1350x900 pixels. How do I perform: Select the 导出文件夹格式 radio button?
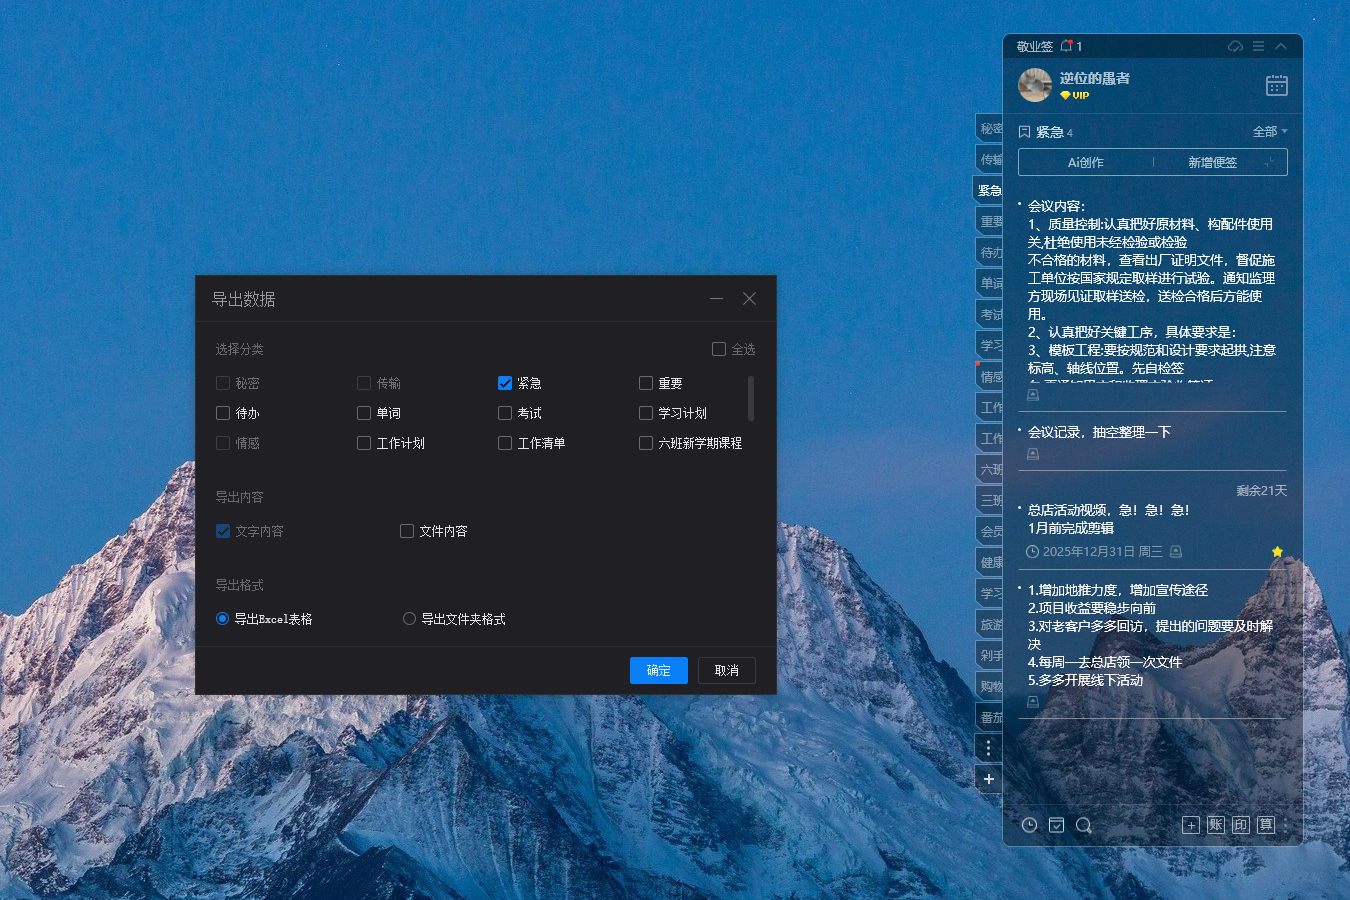[x=409, y=618]
